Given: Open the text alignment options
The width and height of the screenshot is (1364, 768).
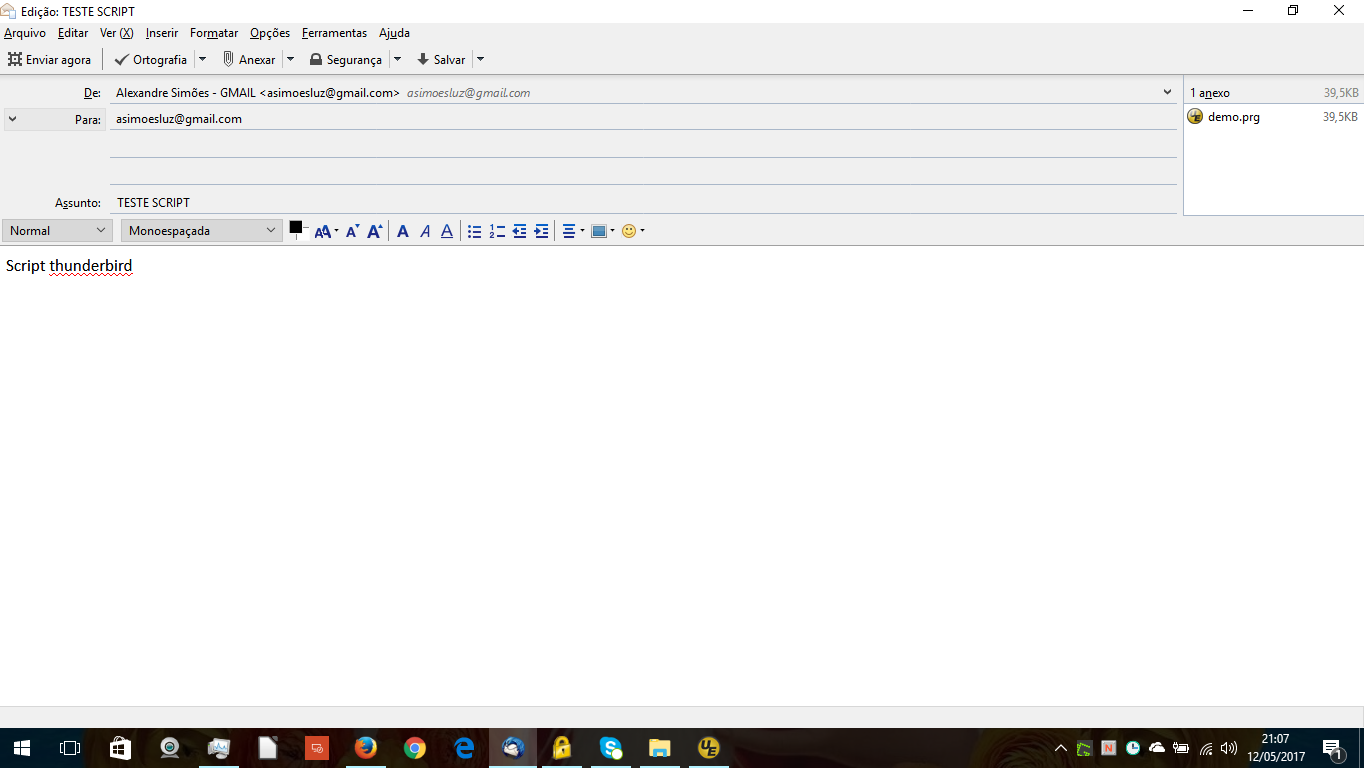Looking at the screenshot, I should pos(572,231).
